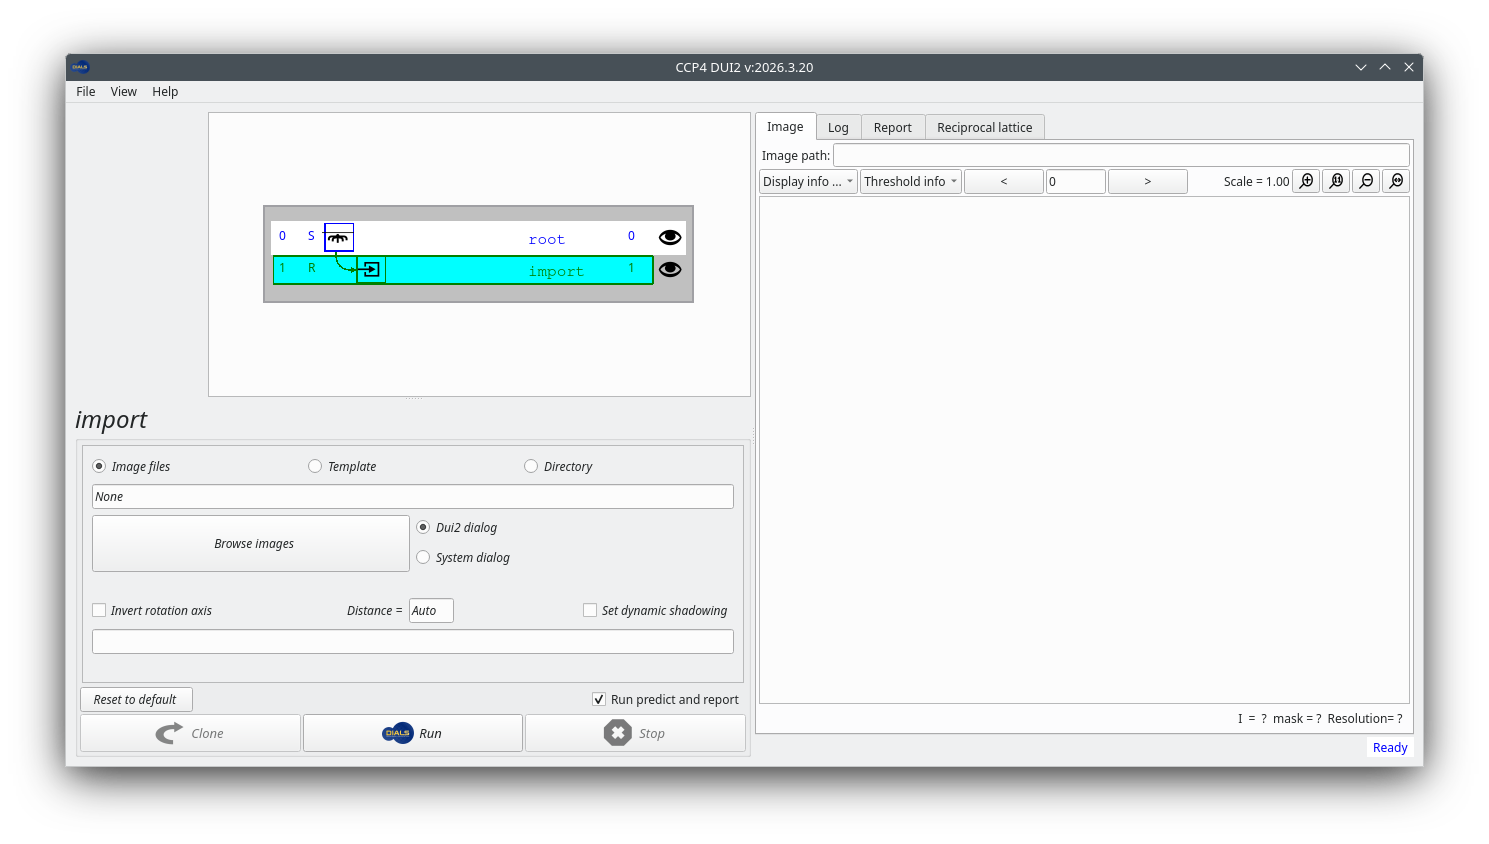Viewport: 1489px width, 844px height.
Task: Select the import row label in tree
Action: 556,271
